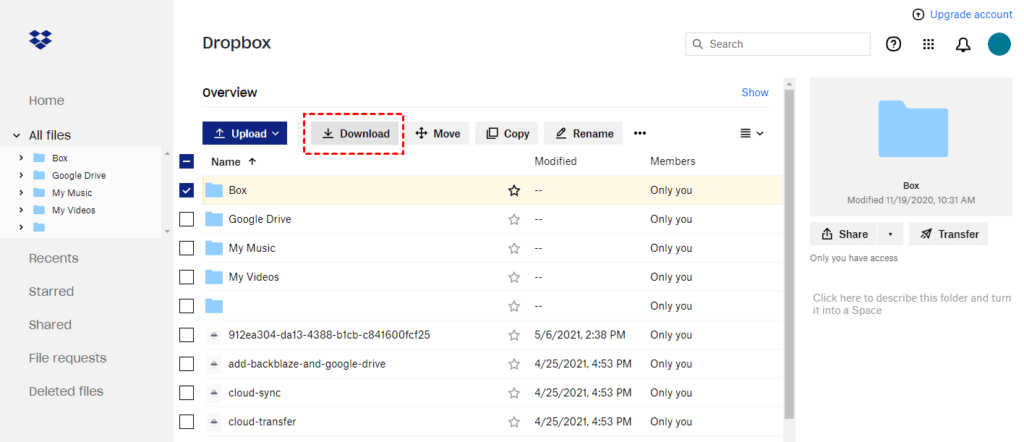
Task: Toggle the select-all checkbox in header
Action: (186, 161)
